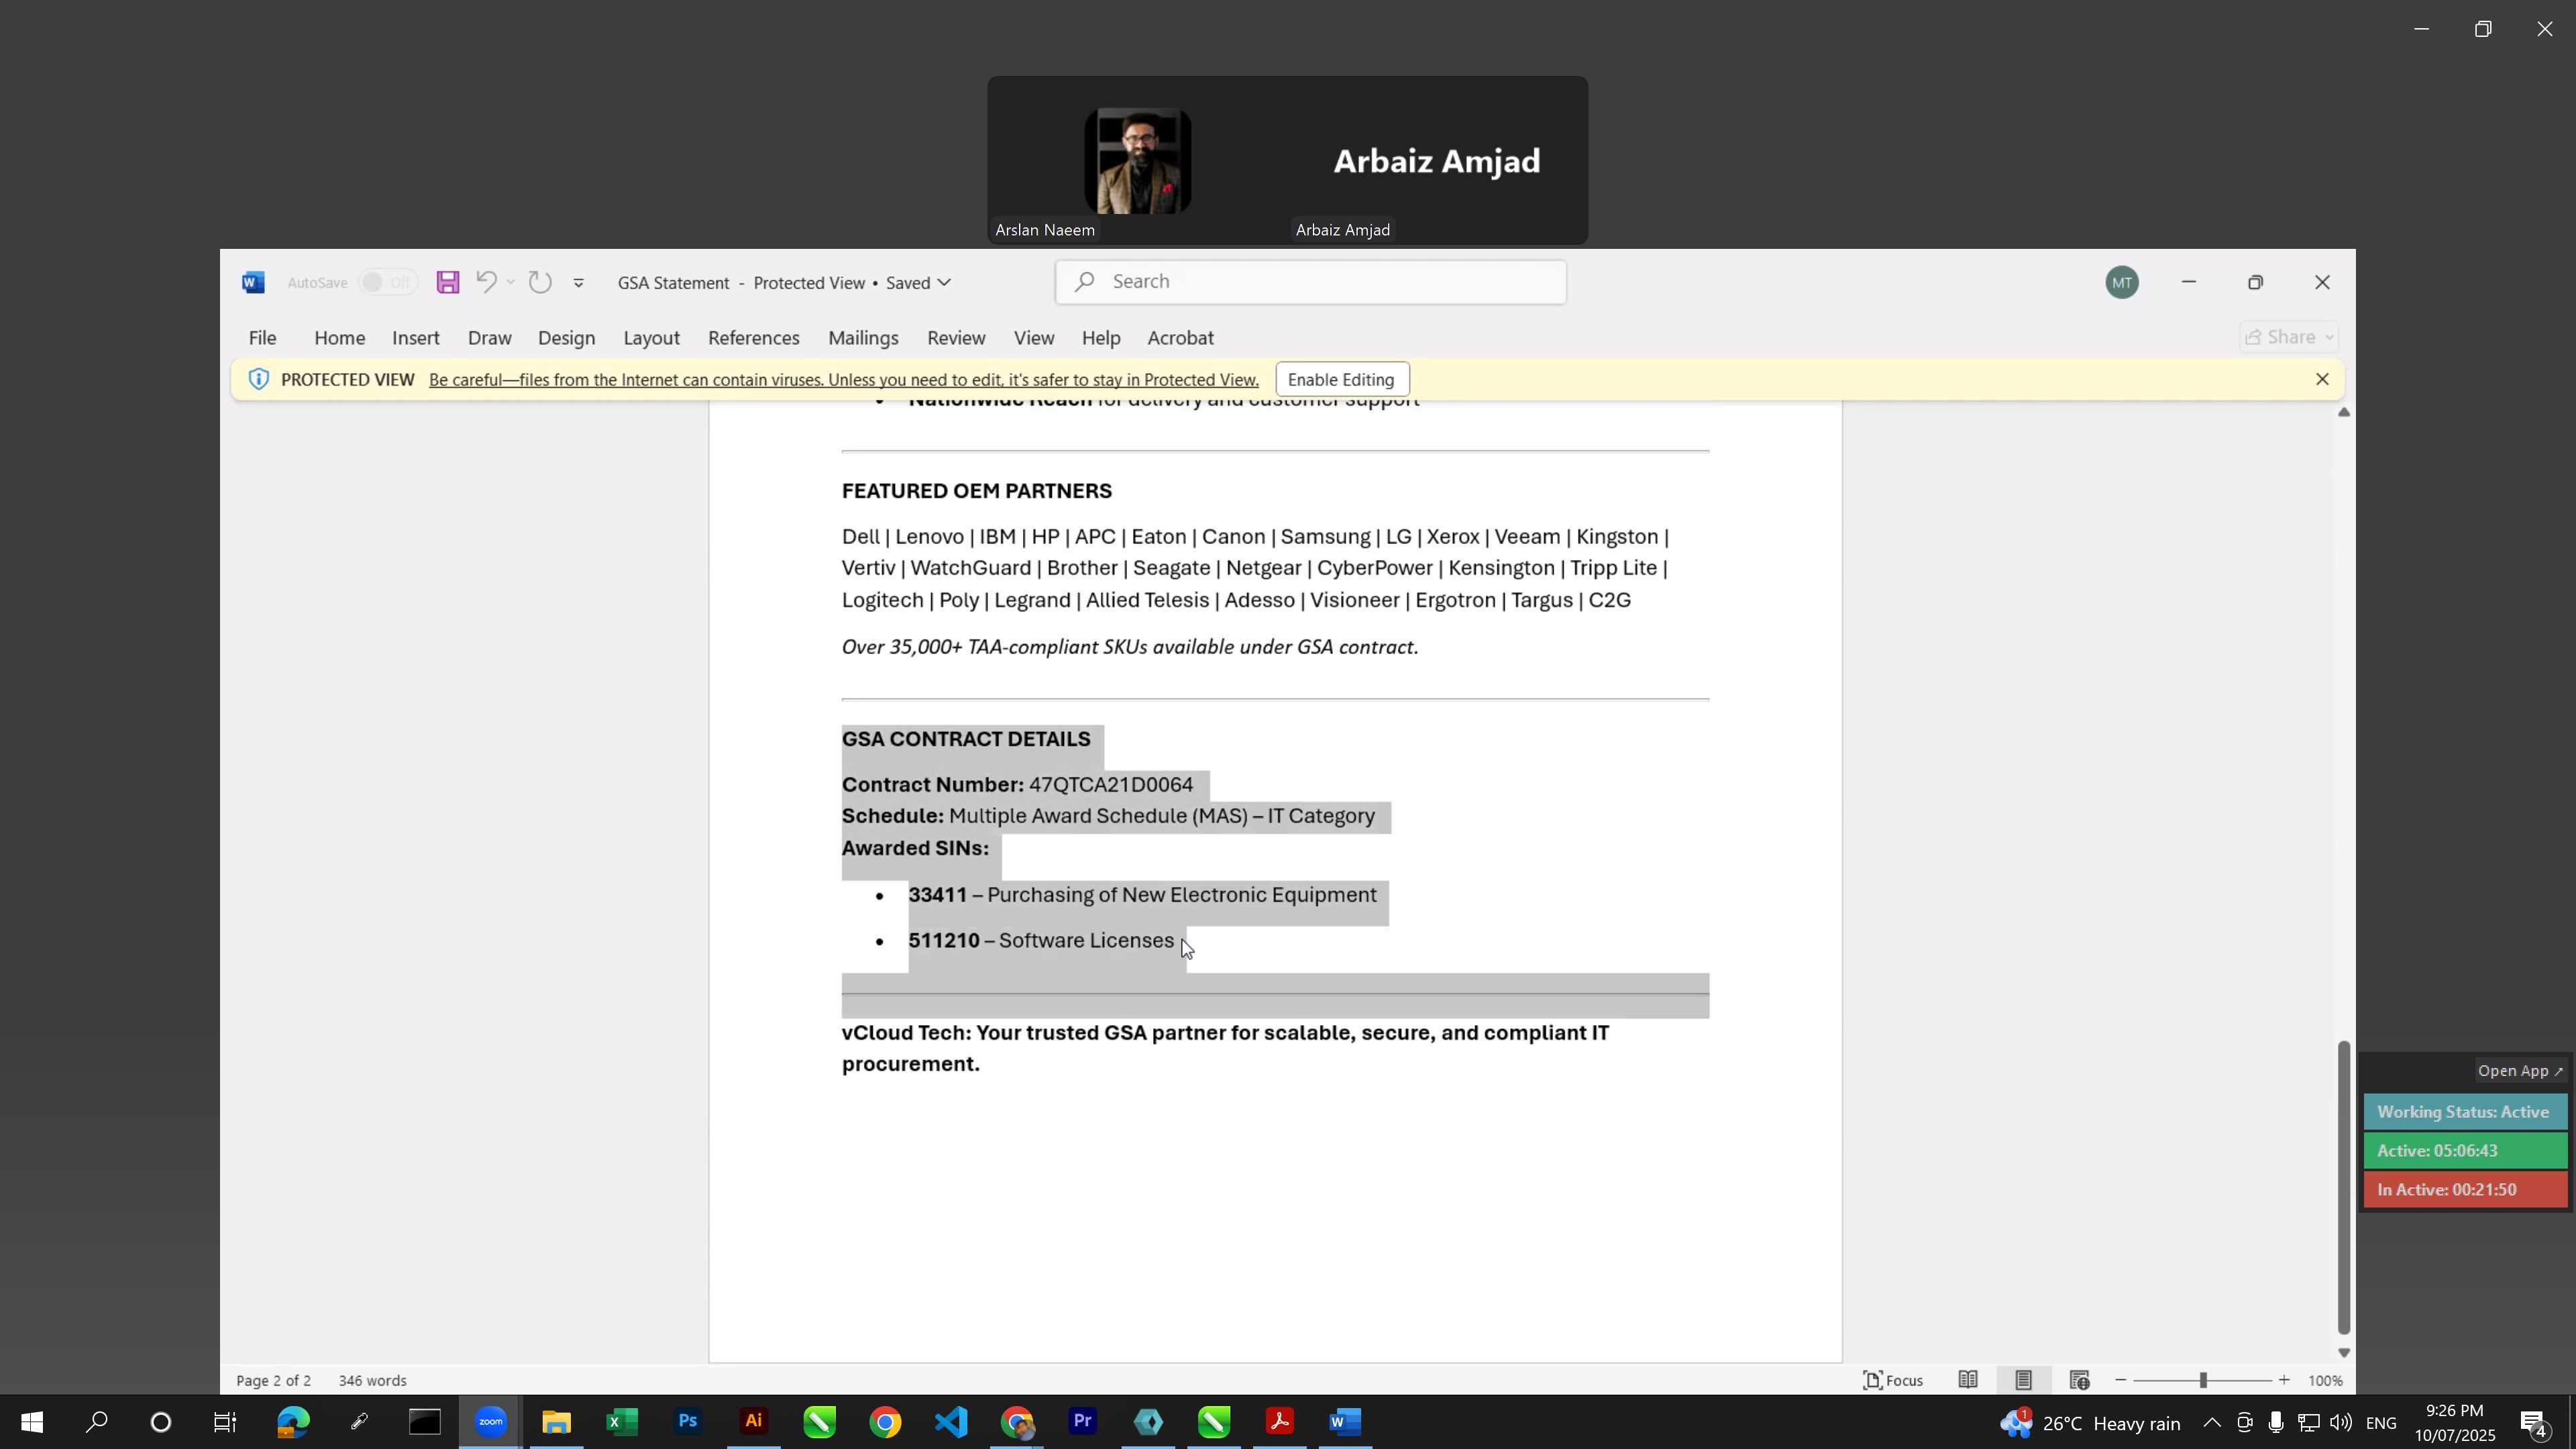Open the document title dropdown next to Saved
The height and width of the screenshot is (1449, 2576).
944,283
